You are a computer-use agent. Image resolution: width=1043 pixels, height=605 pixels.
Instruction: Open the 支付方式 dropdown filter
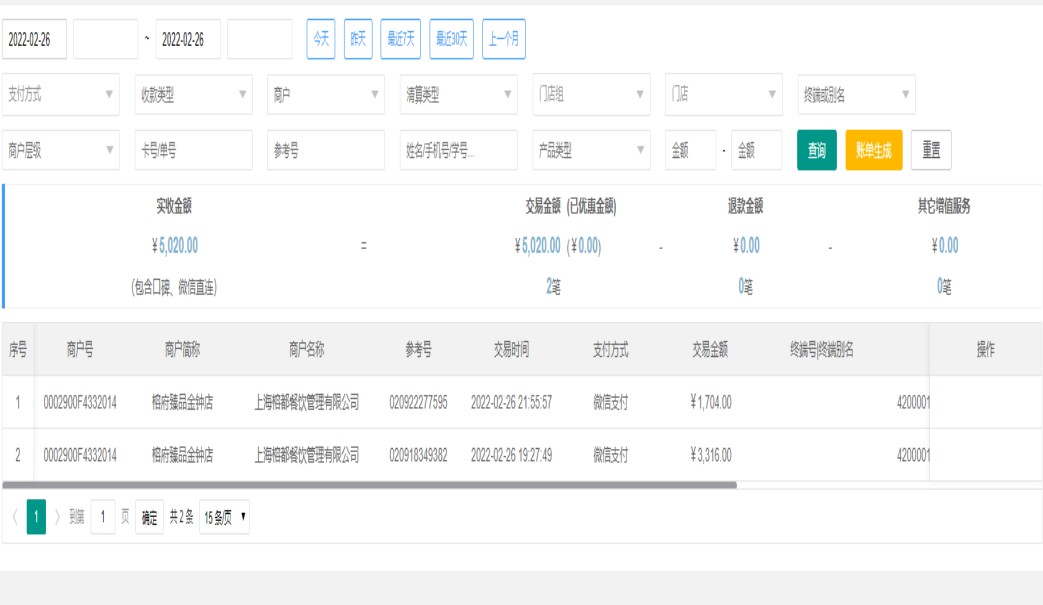point(61,95)
